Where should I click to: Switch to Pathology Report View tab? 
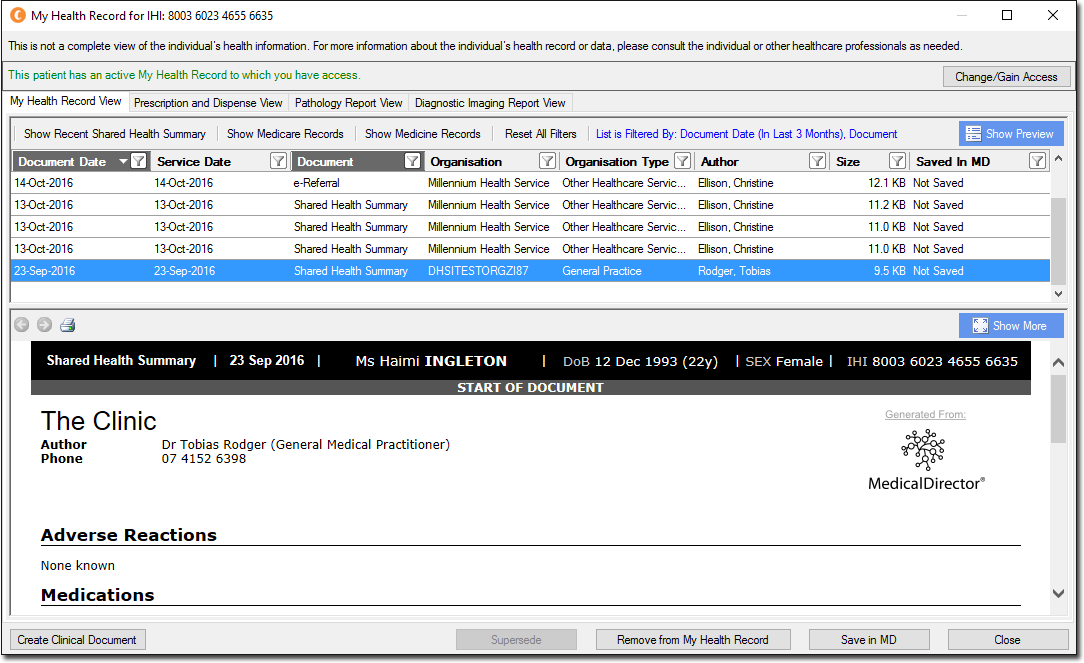pos(348,103)
